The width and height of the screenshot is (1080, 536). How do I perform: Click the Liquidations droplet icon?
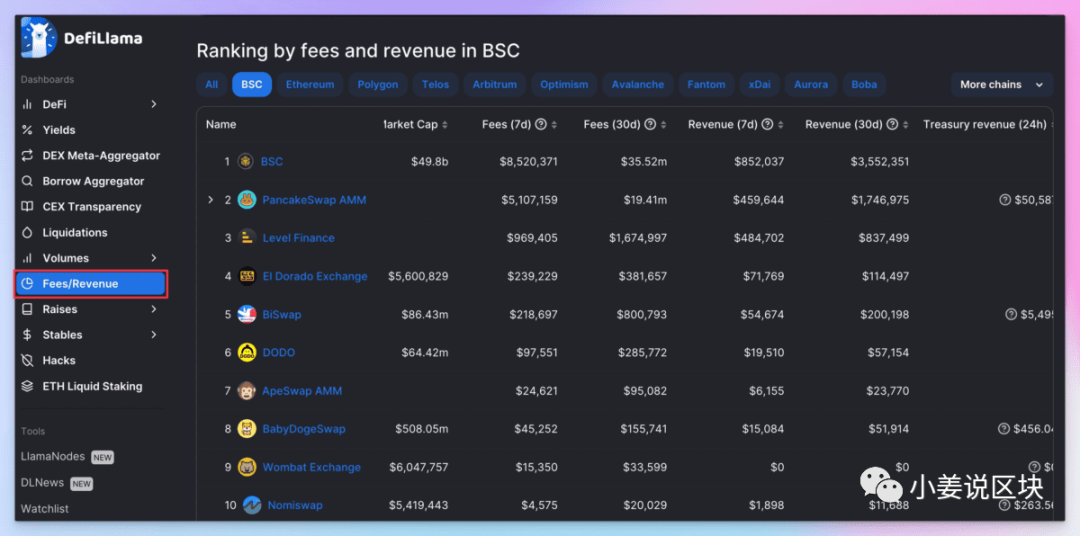pyautogui.click(x=27, y=232)
